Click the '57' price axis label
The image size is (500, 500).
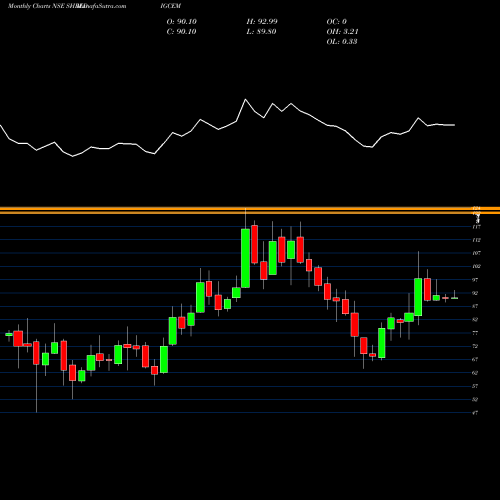coord(475,386)
